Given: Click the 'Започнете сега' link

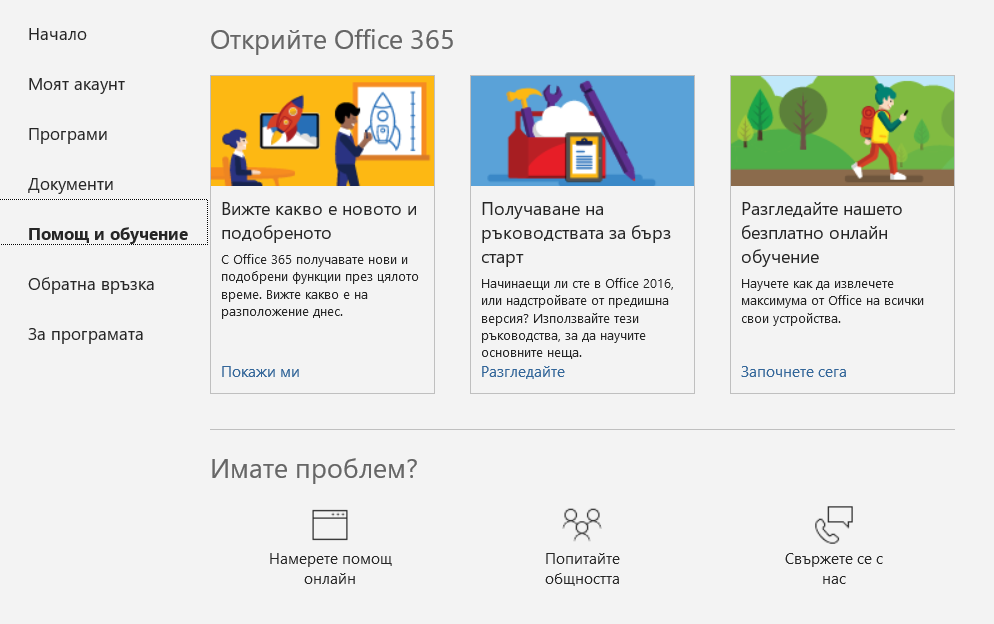Looking at the screenshot, I should coord(793,372).
